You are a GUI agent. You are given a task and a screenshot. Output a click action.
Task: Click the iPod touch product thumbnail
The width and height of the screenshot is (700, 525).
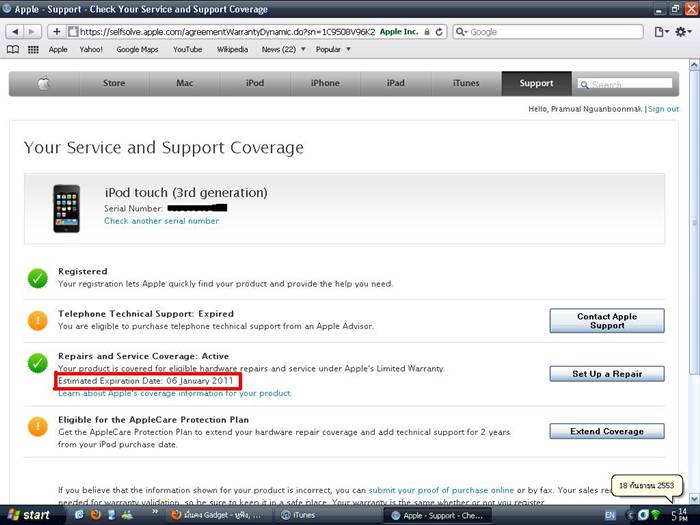click(67, 207)
